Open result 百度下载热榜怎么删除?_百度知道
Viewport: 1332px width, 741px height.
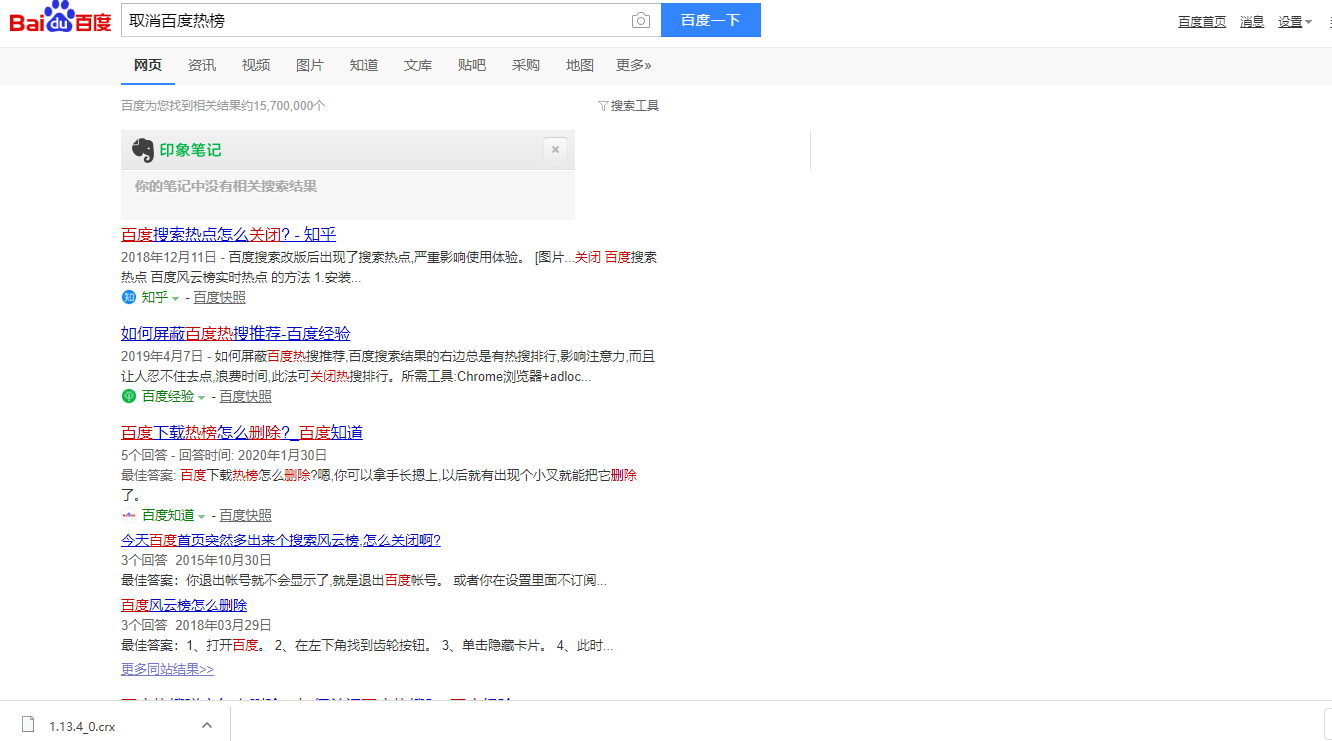[242, 433]
